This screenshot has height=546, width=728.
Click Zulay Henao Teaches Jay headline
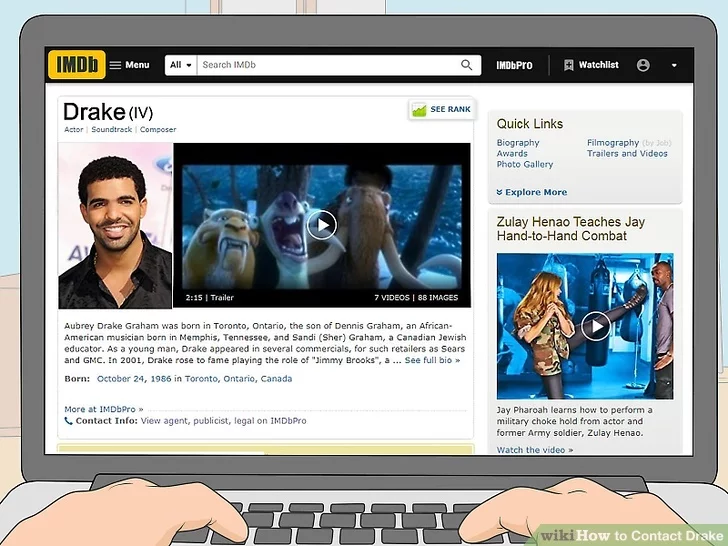click(x=571, y=229)
